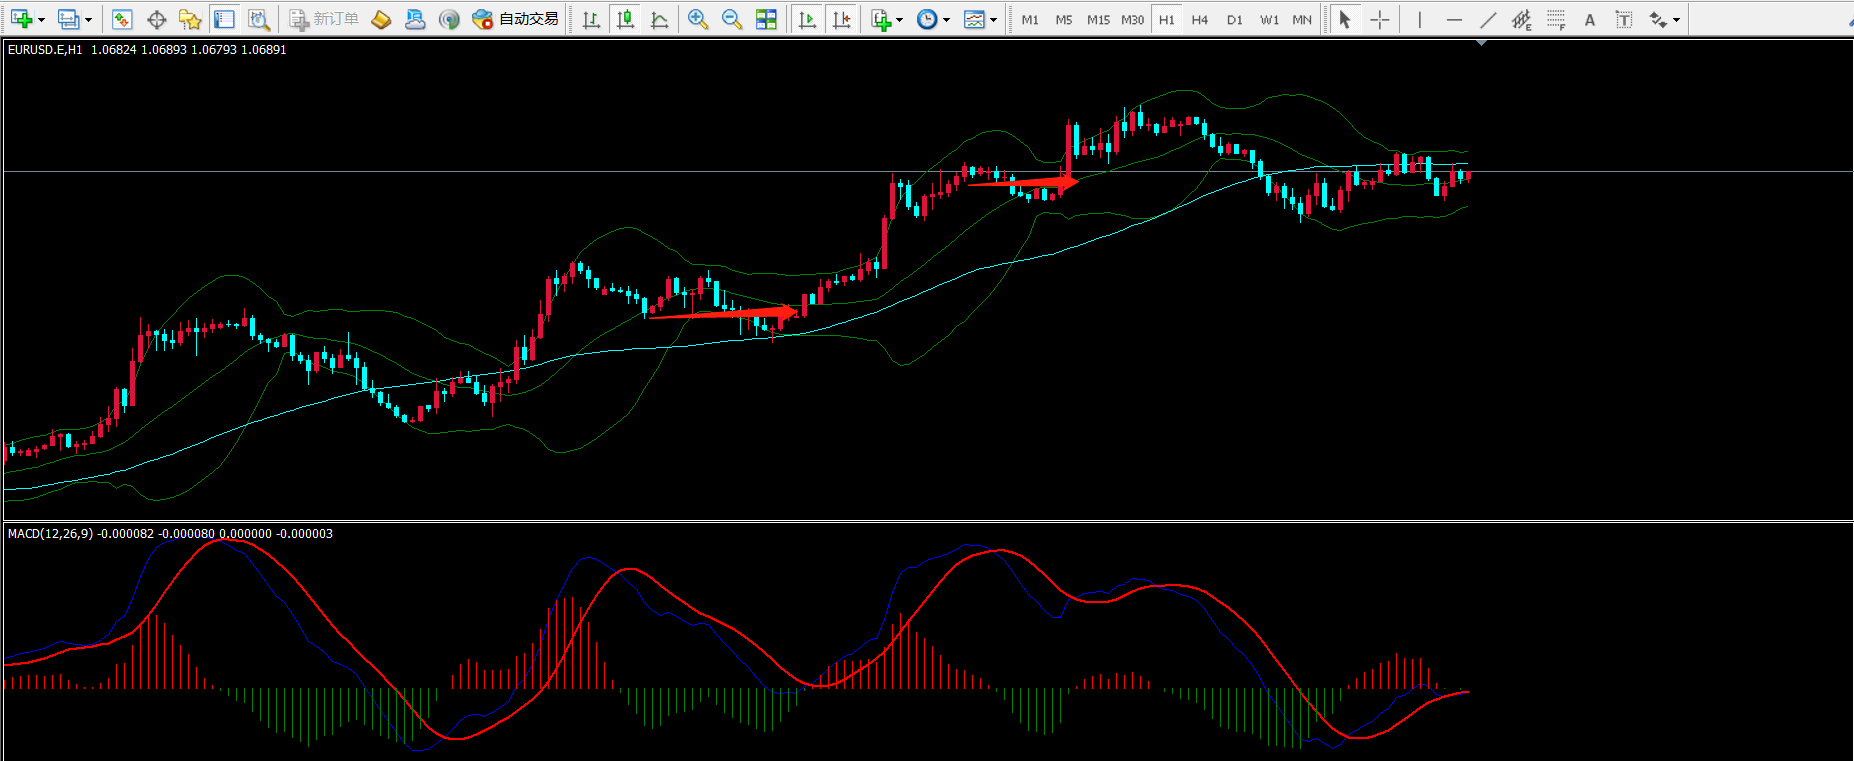Expand the indicators dropdown arrow
Viewport: 1854px width, 761px height.
[900, 20]
